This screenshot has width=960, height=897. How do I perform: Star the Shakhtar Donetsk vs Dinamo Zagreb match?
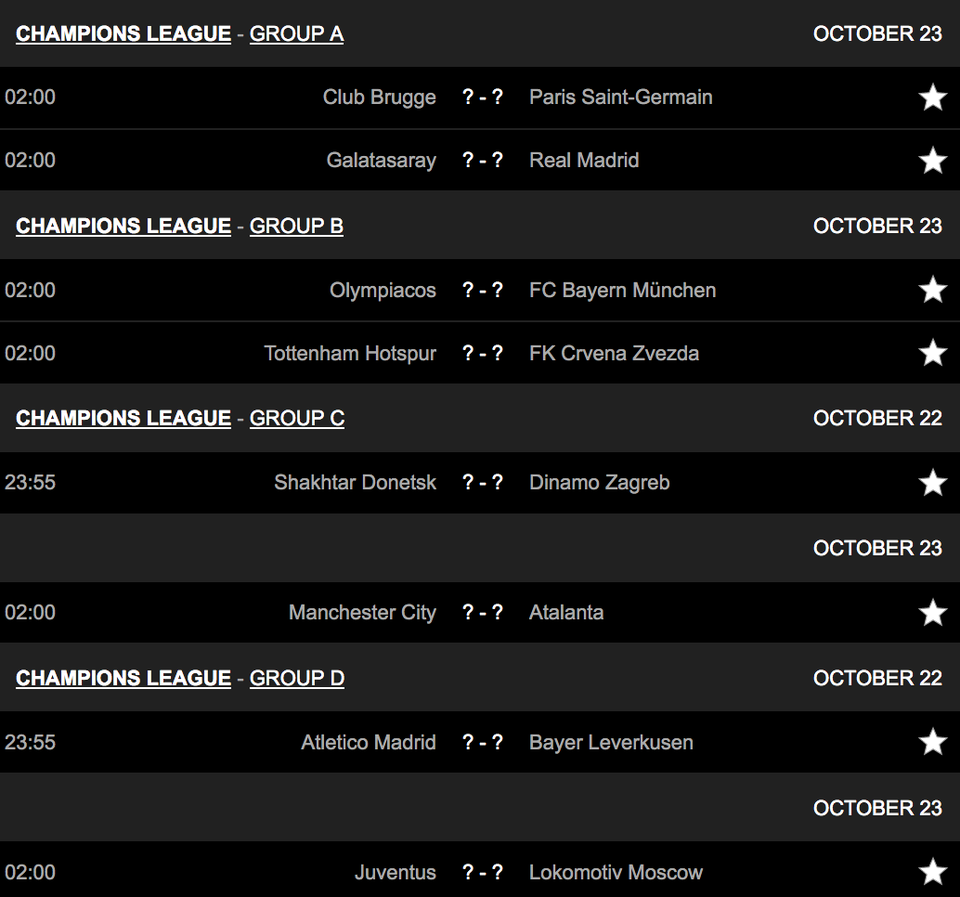coord(932,483)
